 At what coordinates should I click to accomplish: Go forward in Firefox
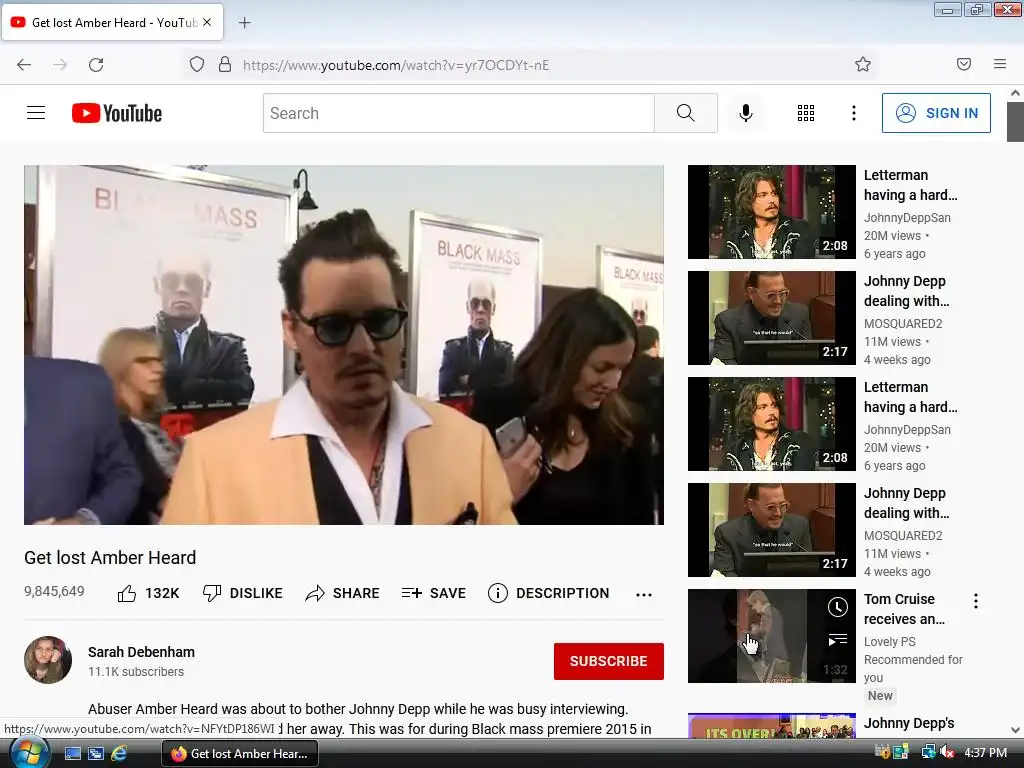point(60,64)
